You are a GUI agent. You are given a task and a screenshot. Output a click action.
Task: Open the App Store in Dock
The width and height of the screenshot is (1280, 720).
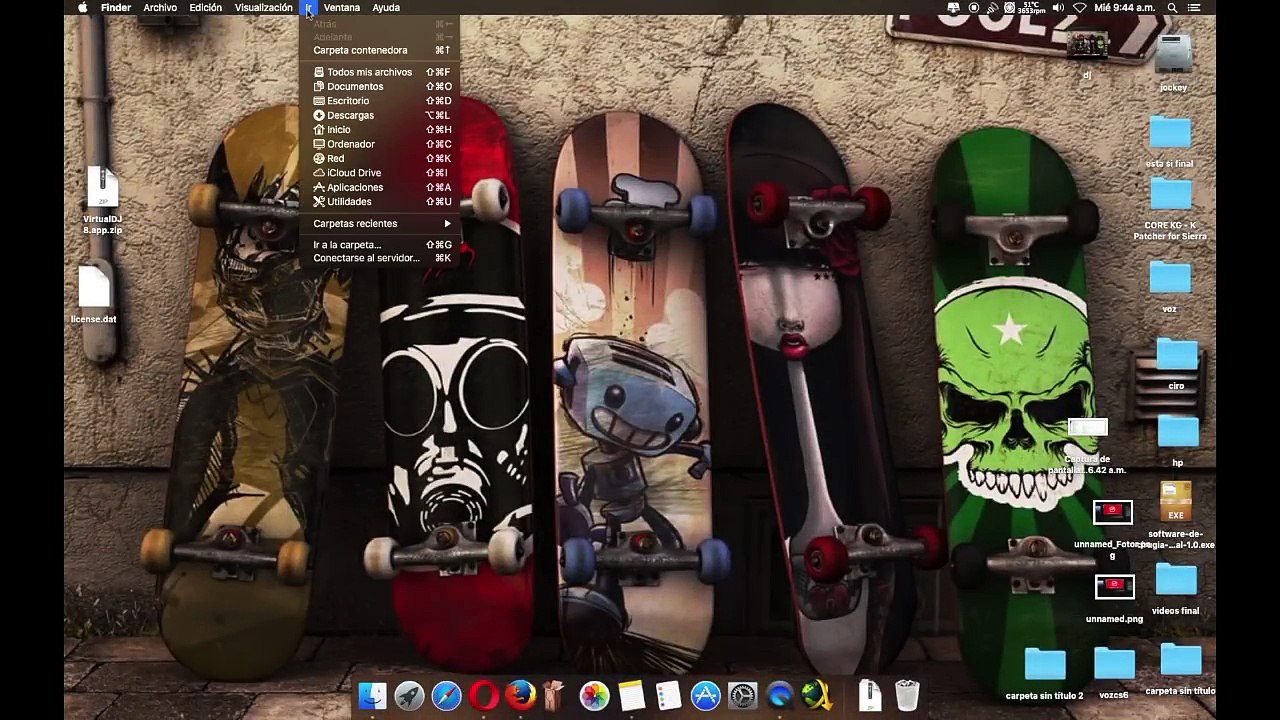tap(705, 695)
